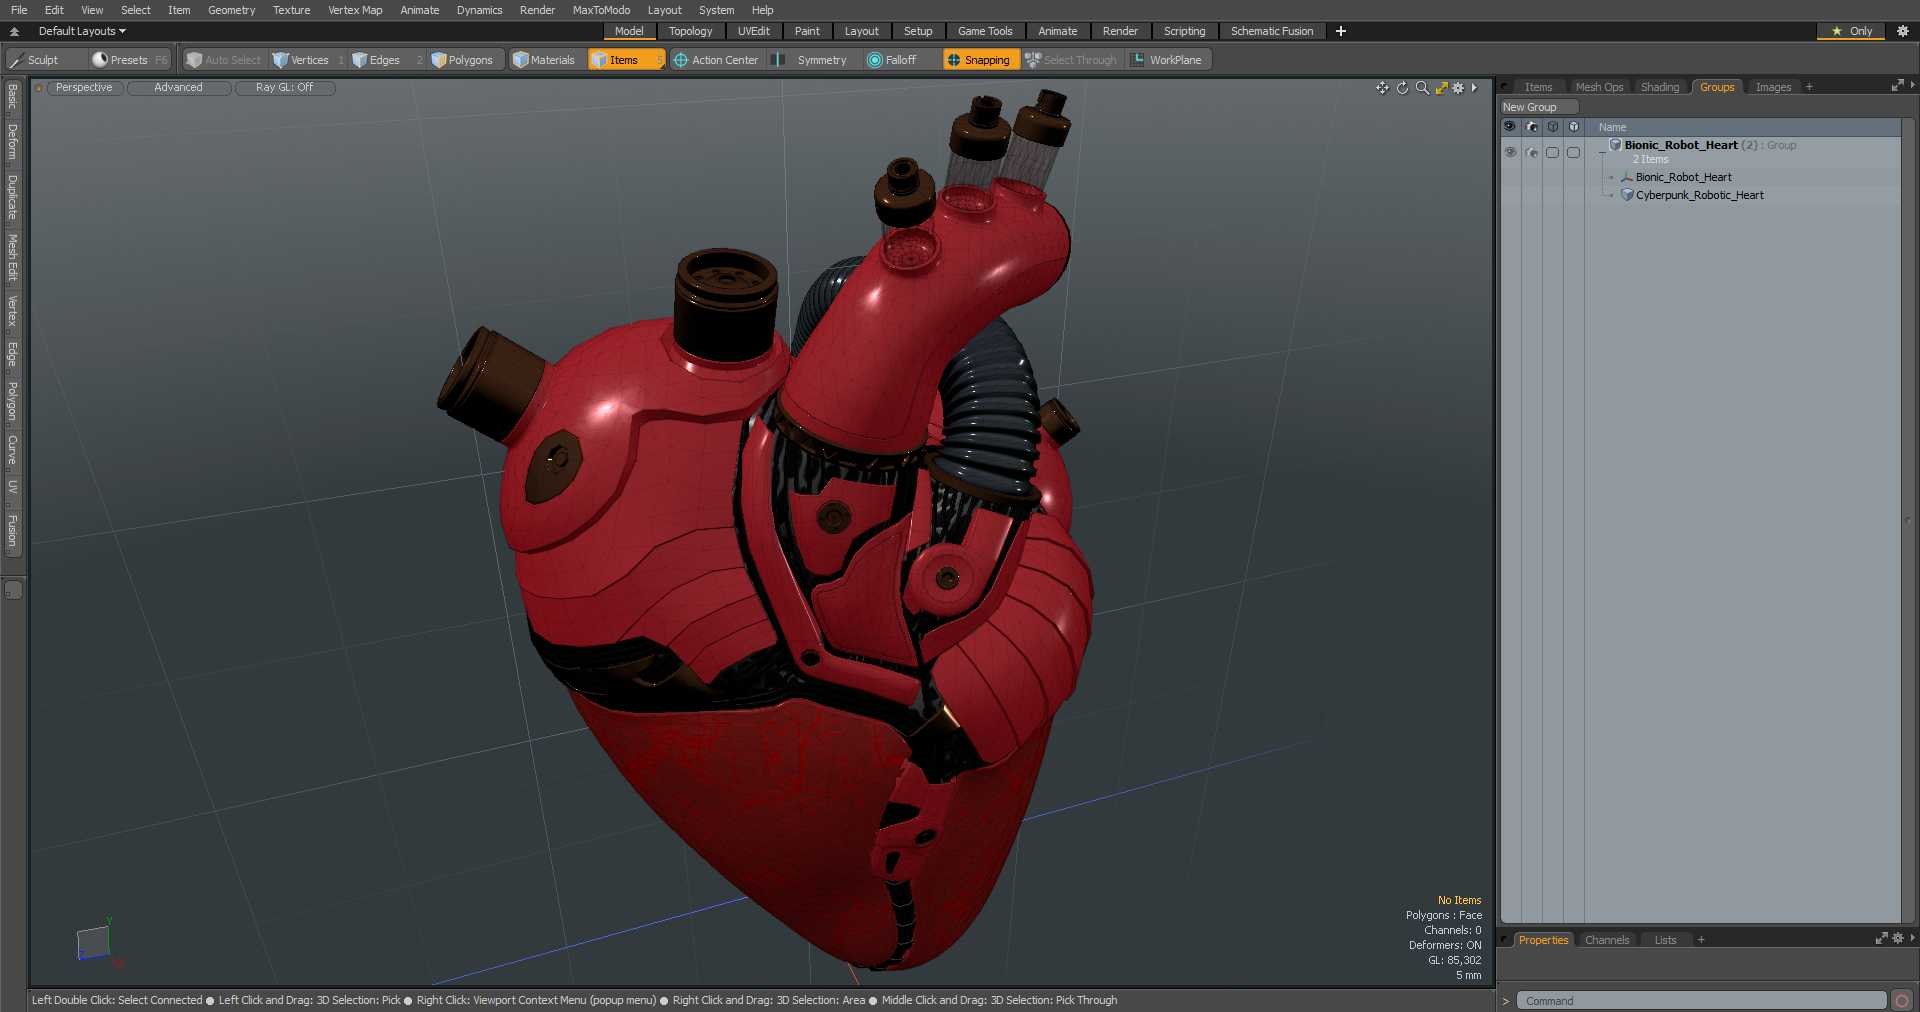Screen dimensions: 1920x1012
Task: Toggle Items selection mode
Action: click(x=626, y=60)
